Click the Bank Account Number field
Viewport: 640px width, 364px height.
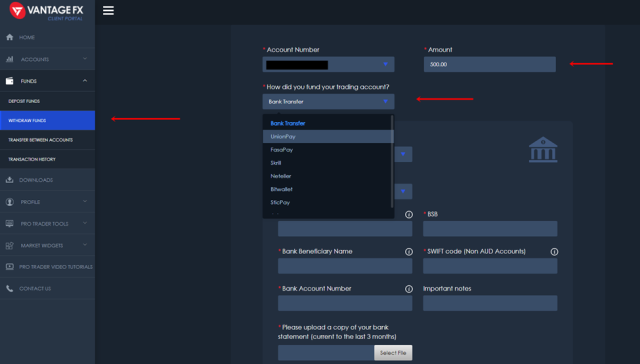[345, 303]
